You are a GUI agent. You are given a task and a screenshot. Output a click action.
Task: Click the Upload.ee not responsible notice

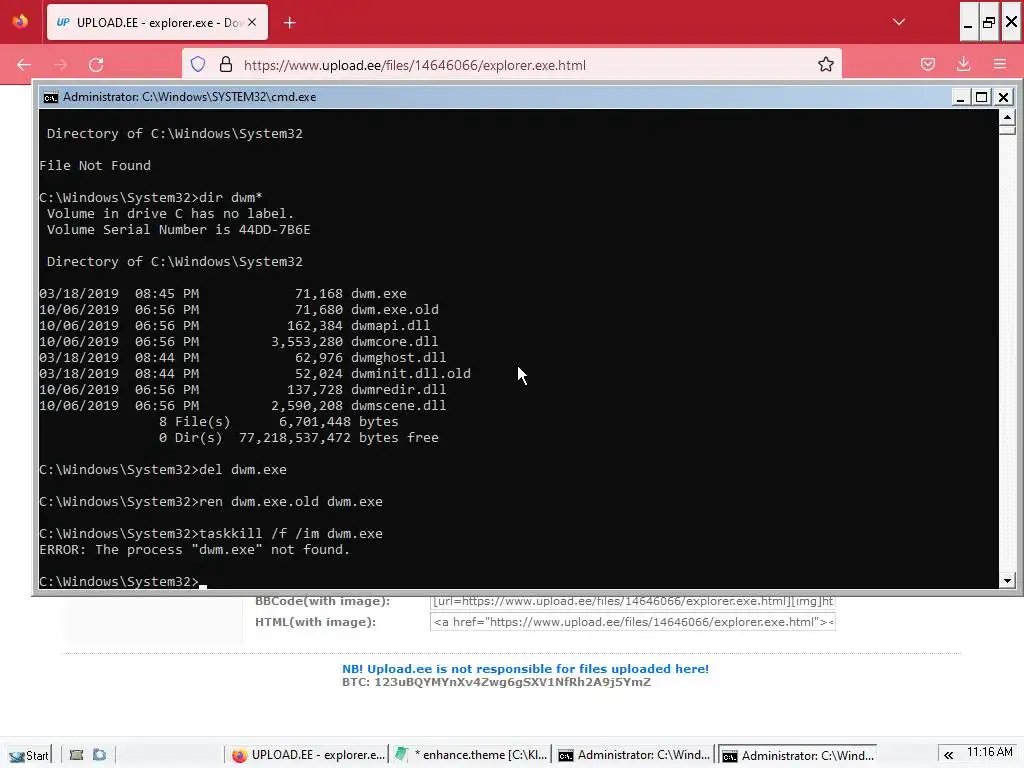point(525,669)
